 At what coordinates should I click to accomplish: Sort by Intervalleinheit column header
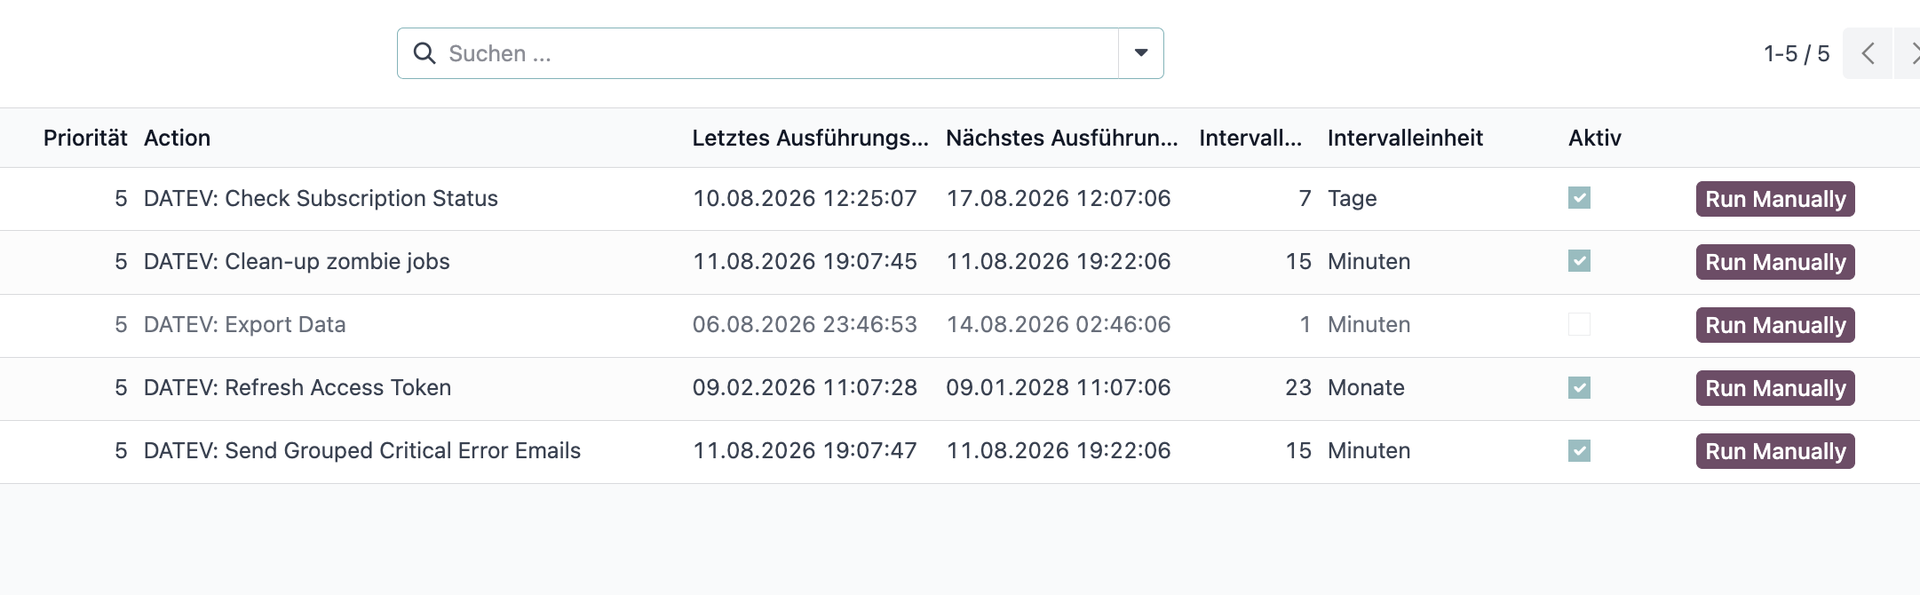click(1405, 138)
